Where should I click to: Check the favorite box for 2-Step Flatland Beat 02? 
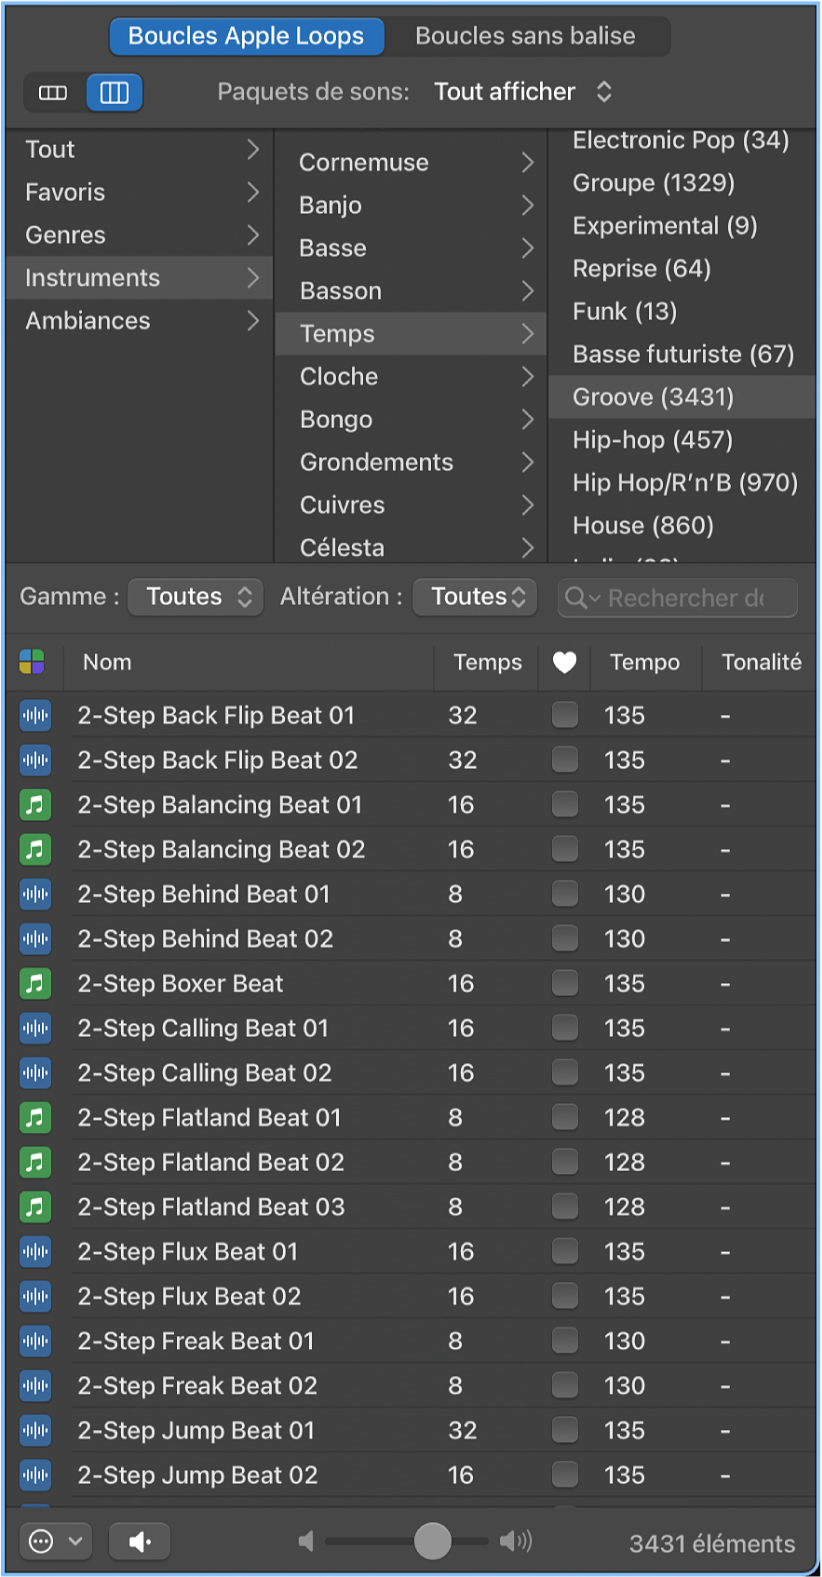tap(565, 1162)
